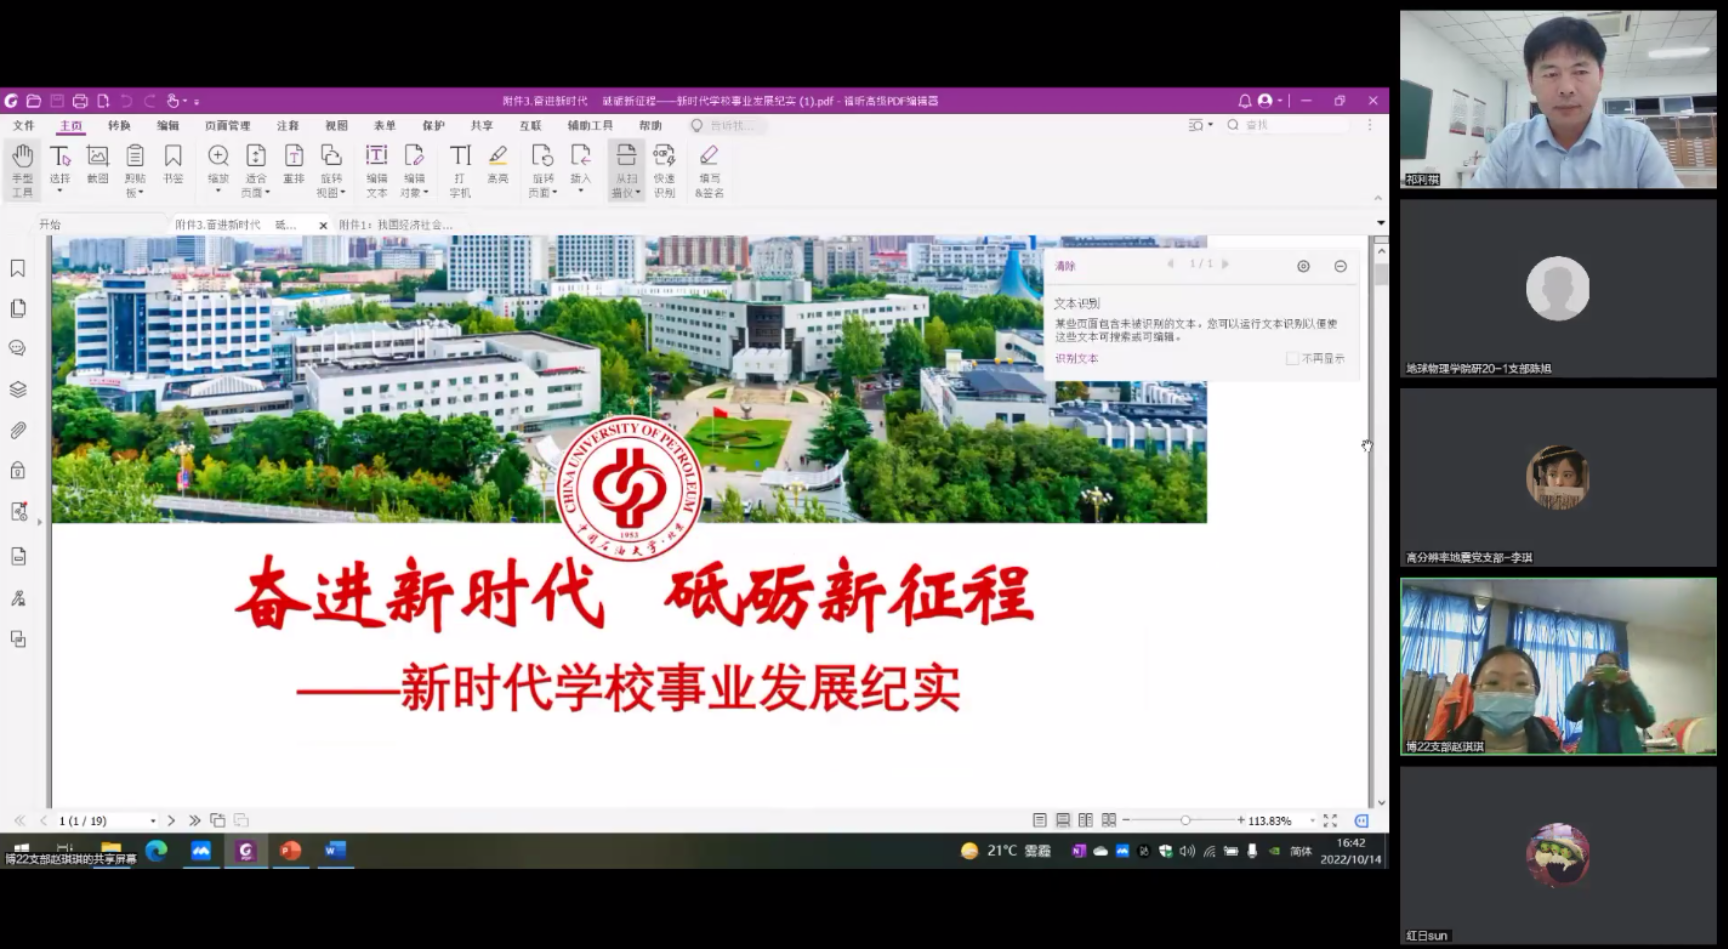Image resolution: width=1729 pixels, height=949 pixels.
Task: Open Quick OCR (快速识别) tool
Action: (664, 168)
